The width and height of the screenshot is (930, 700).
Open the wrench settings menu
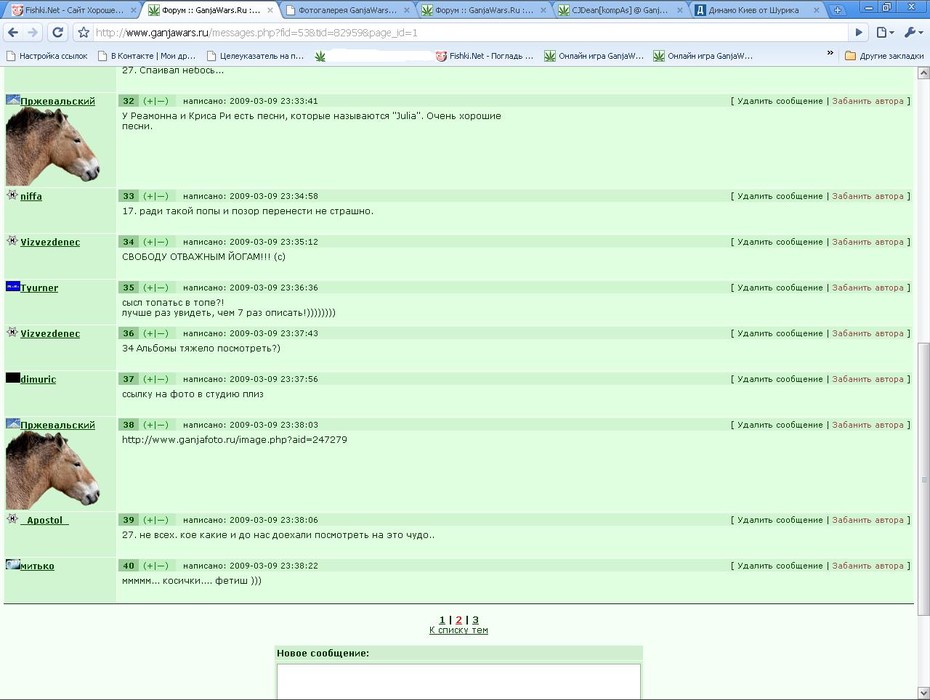(x=913, y=33)
